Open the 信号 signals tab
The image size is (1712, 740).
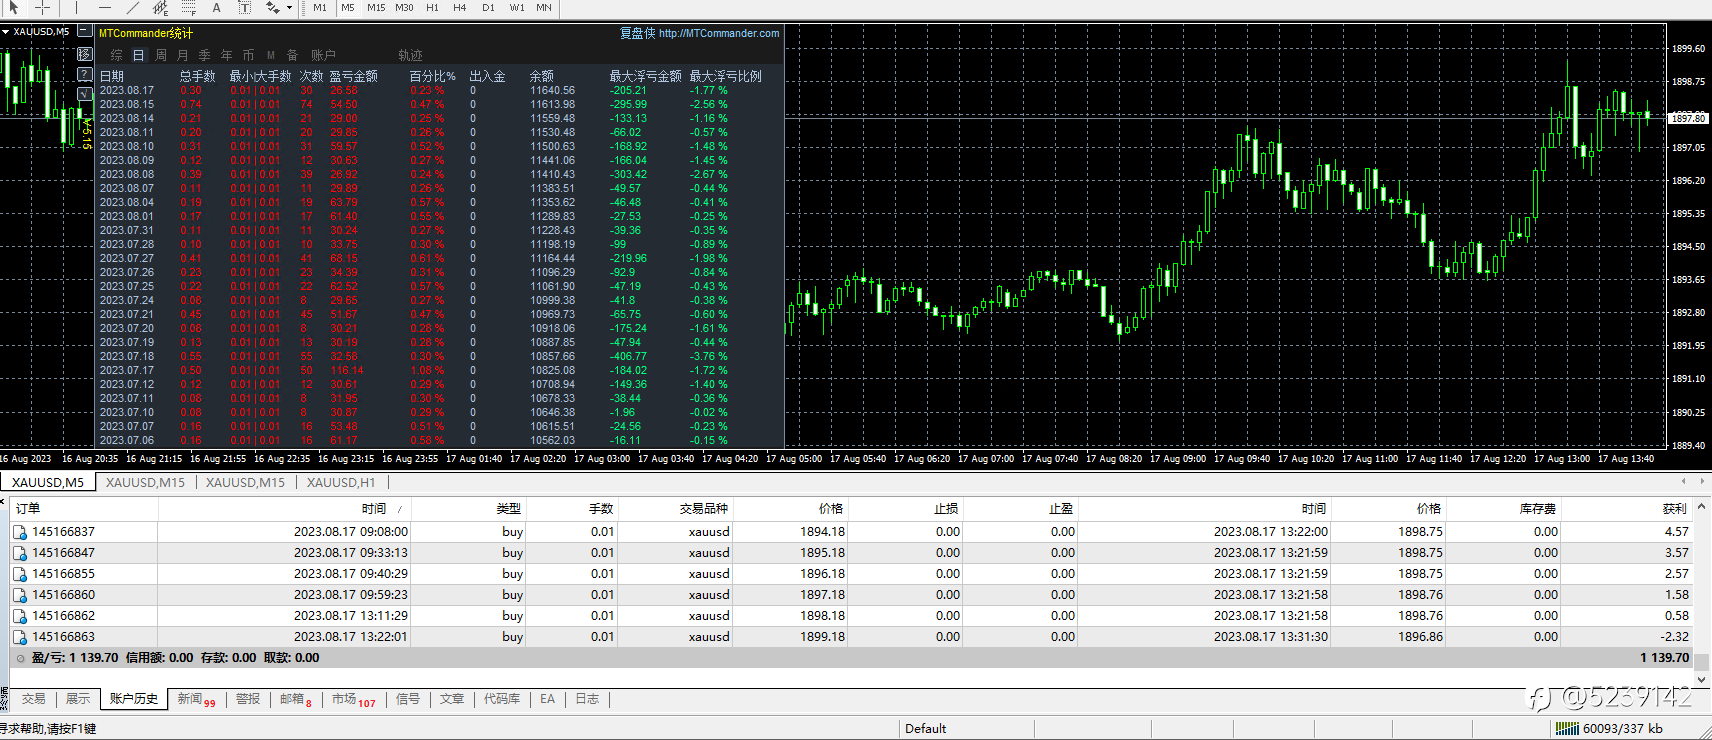408,699
